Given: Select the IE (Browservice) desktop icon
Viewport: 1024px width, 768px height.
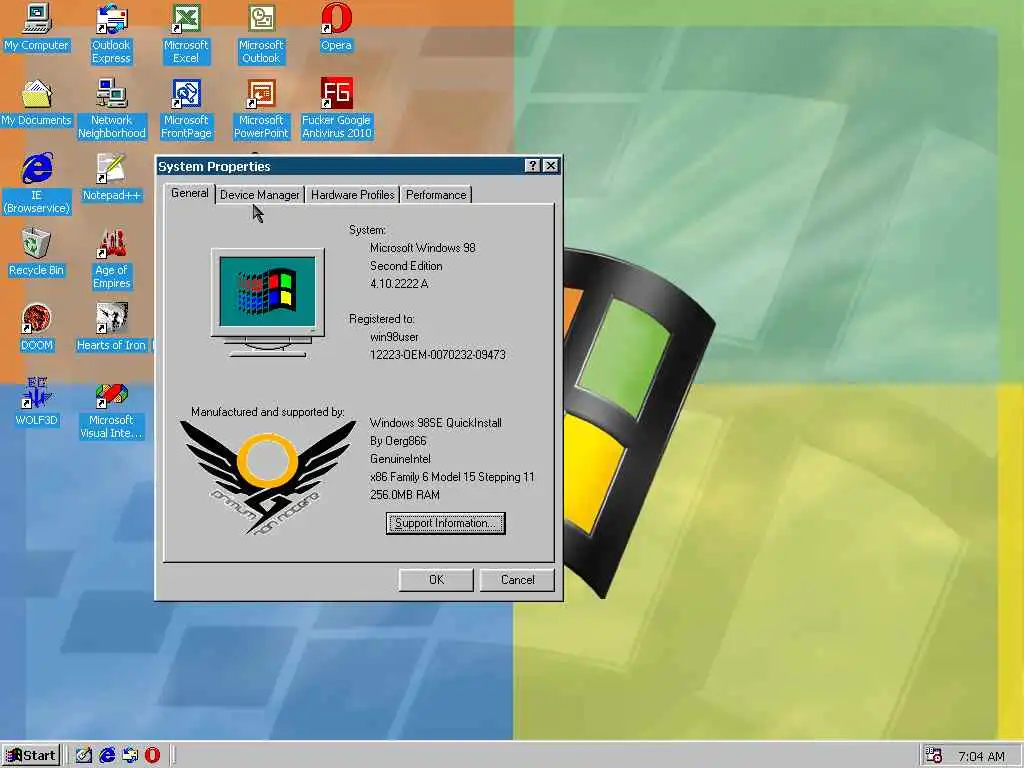Looking at the screenshot, I should [x=37, y=184].
